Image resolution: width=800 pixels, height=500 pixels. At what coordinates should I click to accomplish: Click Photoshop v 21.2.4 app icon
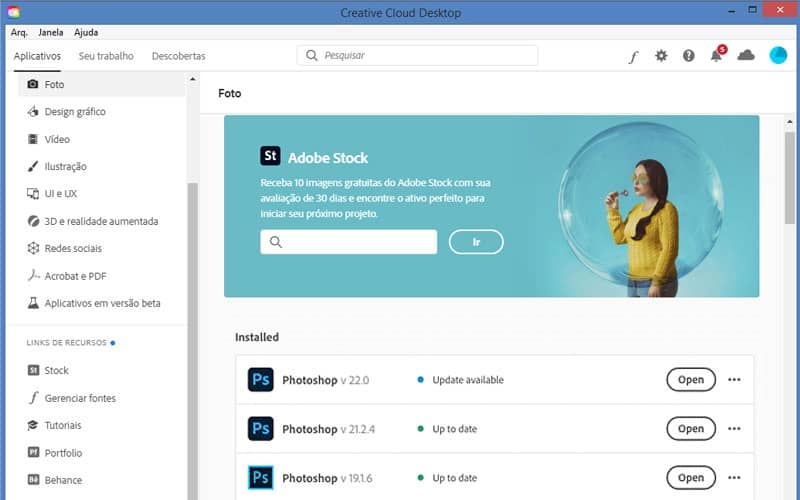(x=260, y=429)
